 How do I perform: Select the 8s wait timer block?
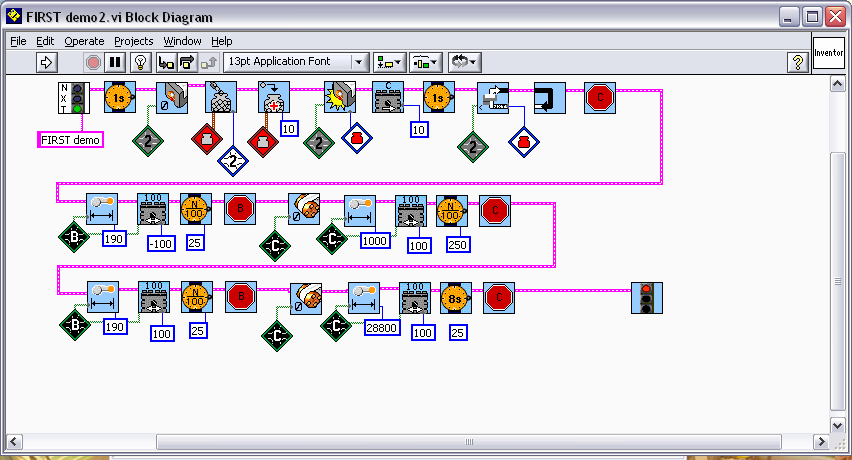(455, 298)
